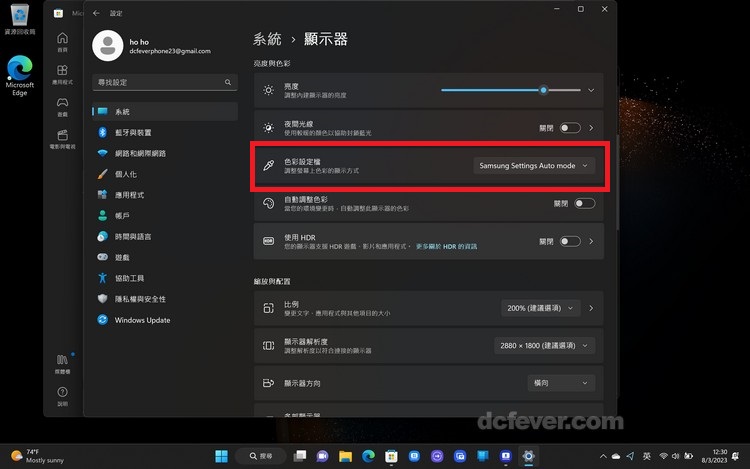Select 系統 in Settings navigation
The width and height of the screenshot is (750, 469).
coord(165,111)
